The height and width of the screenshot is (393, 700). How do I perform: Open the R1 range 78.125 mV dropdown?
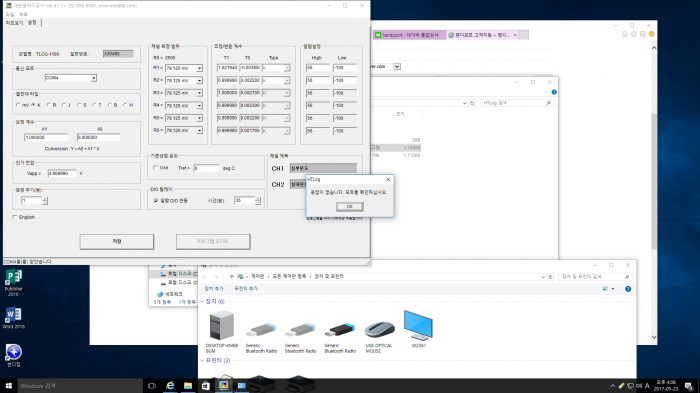(199, 68)
